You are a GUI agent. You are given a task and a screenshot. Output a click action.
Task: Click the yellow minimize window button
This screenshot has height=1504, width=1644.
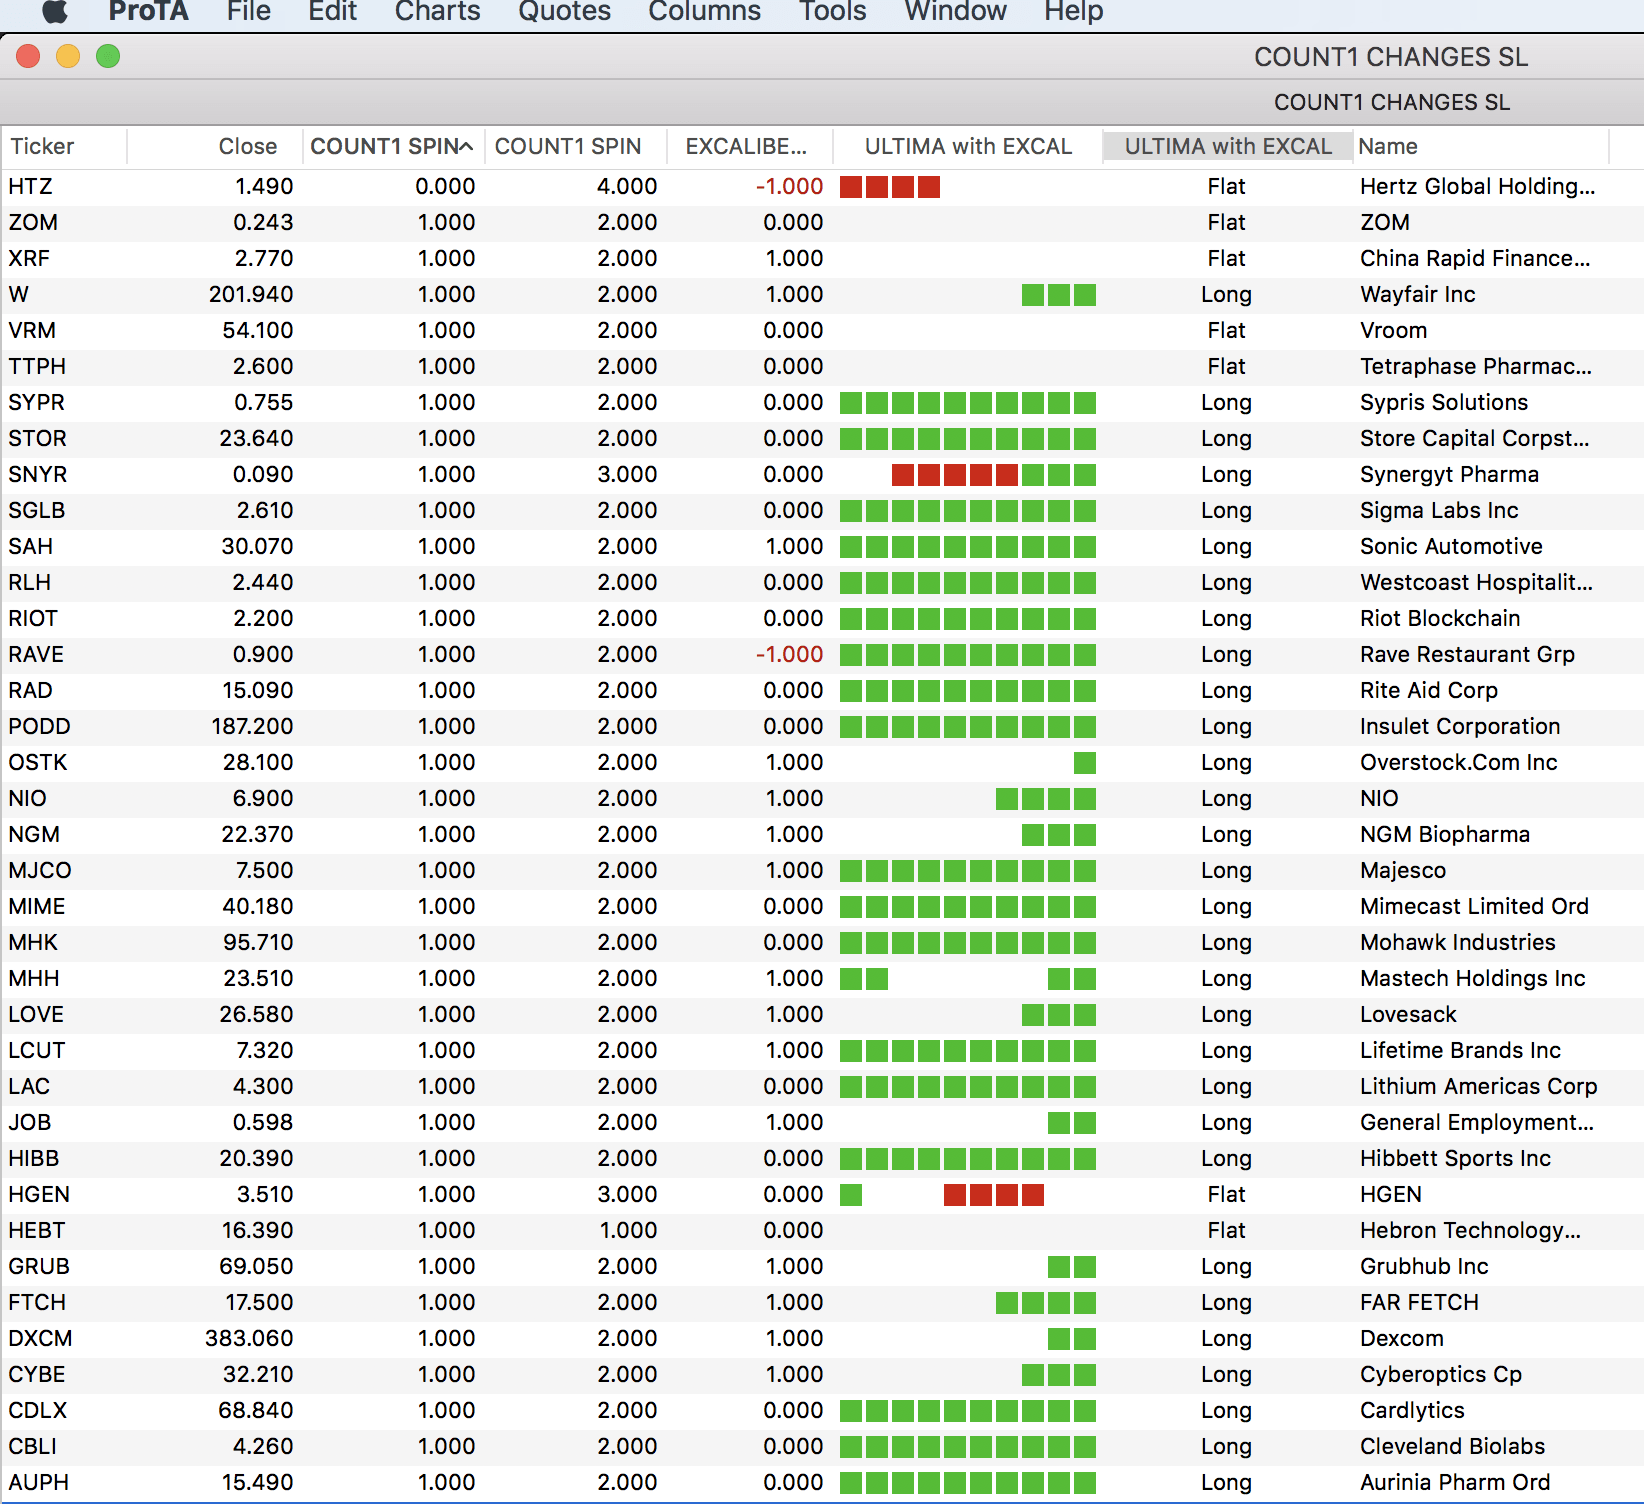coord(68,57)
